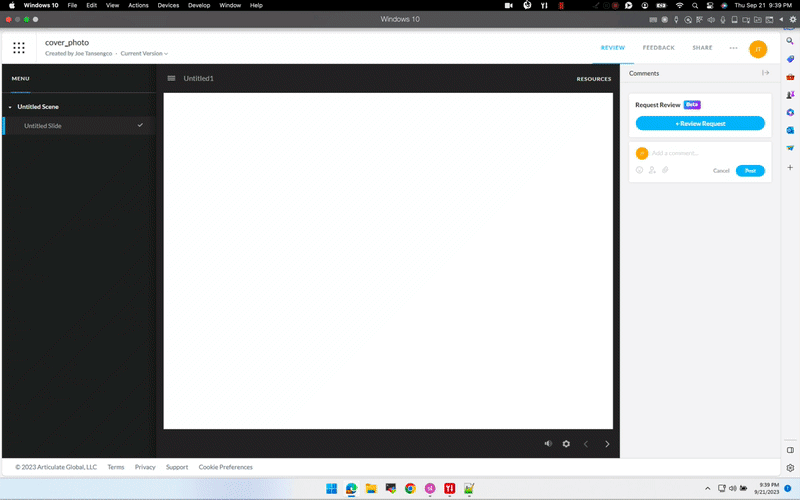Image resolution: width=800 pixels, height=500 pixels.
Task: Open the Edge sidebar games chess icon
Action: [x=790, y=95]
